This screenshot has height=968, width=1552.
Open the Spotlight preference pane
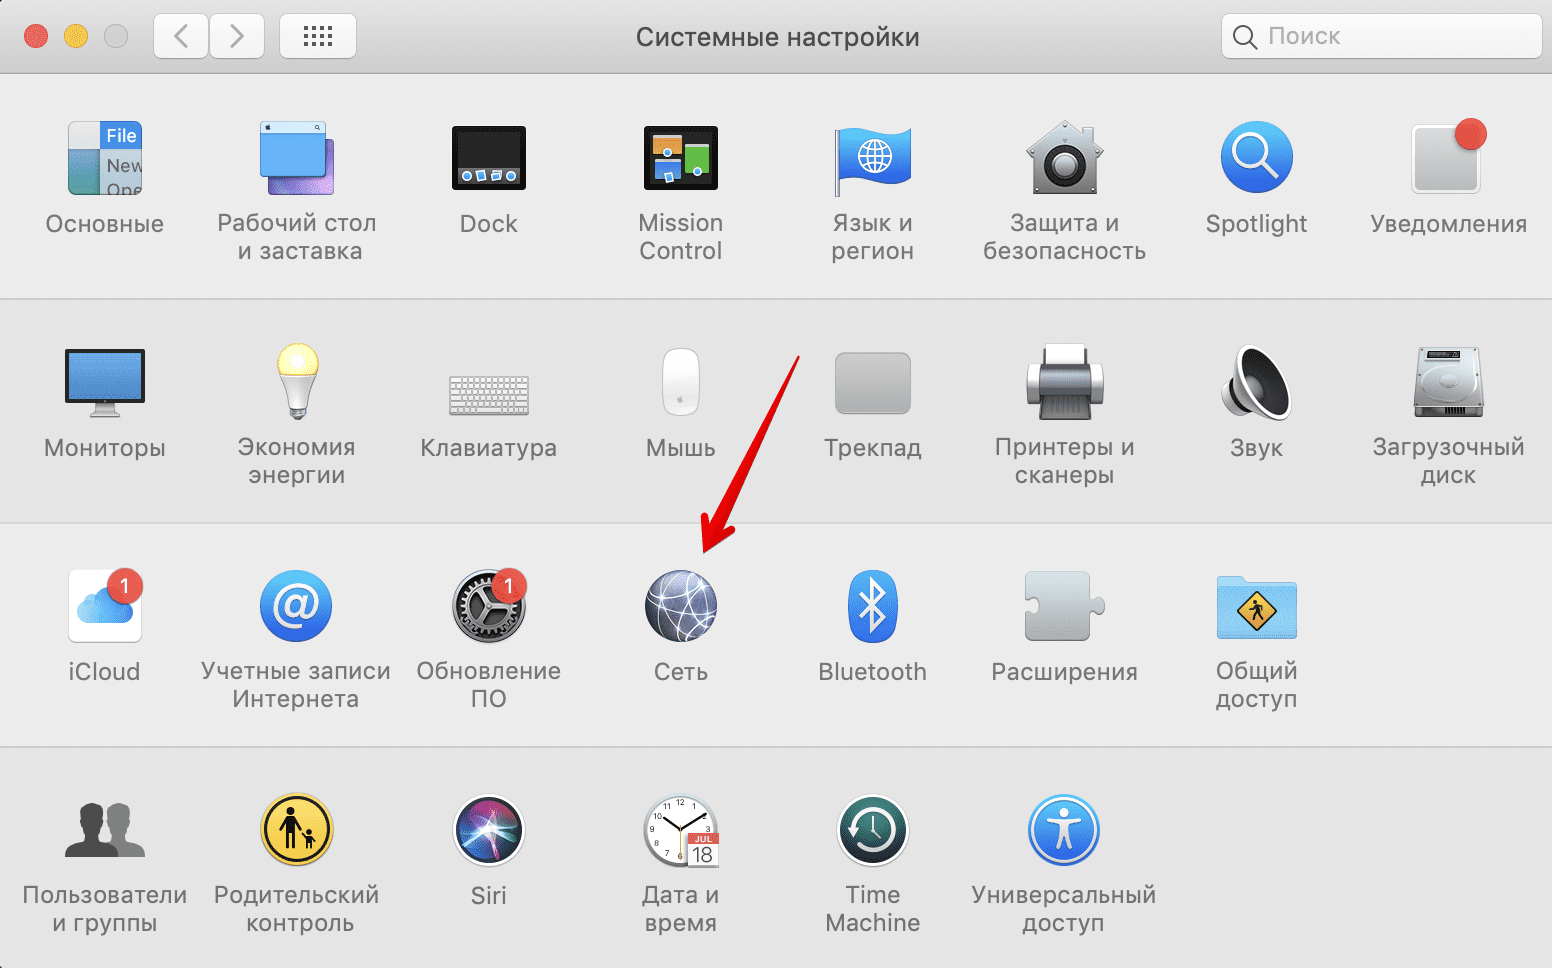pyautogui.click(x=1256, y=157)
